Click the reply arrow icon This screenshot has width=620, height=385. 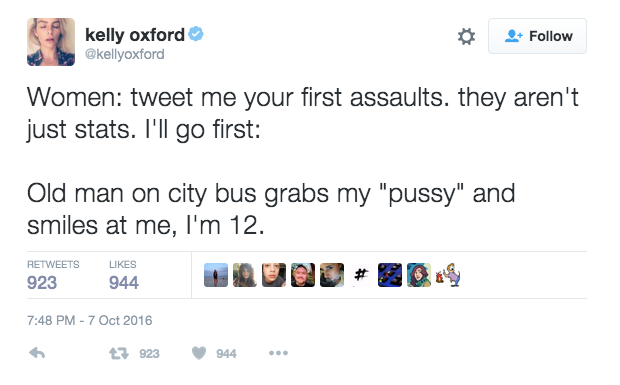[37, 353]
